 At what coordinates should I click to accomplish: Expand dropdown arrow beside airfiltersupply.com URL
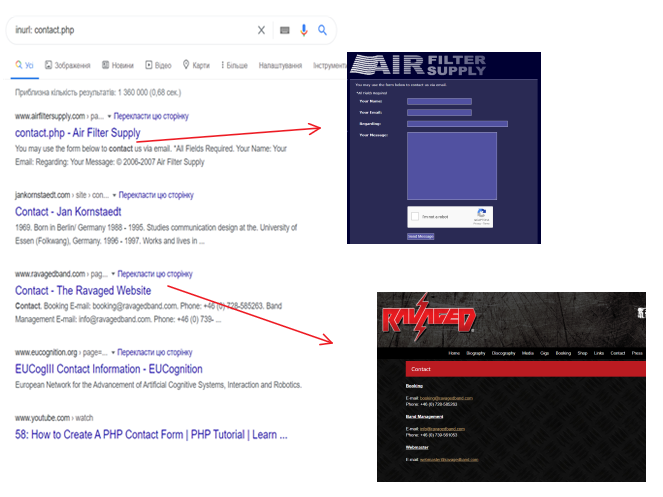tap(109, 116)
